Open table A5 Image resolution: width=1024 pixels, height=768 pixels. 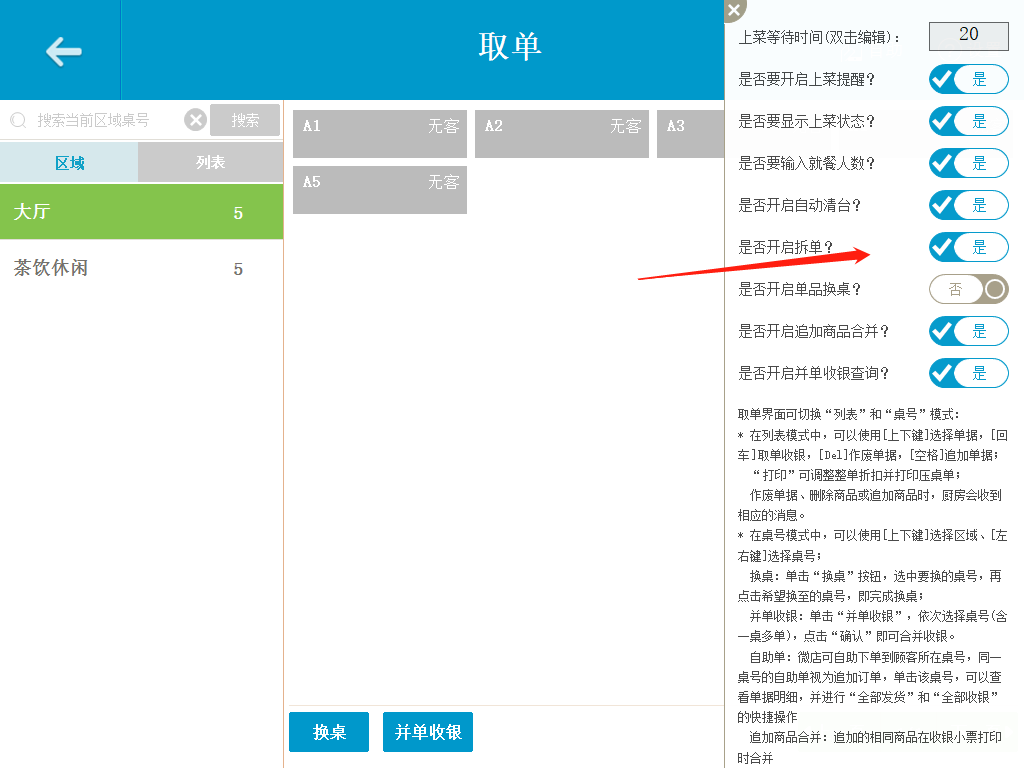point(379,190)
